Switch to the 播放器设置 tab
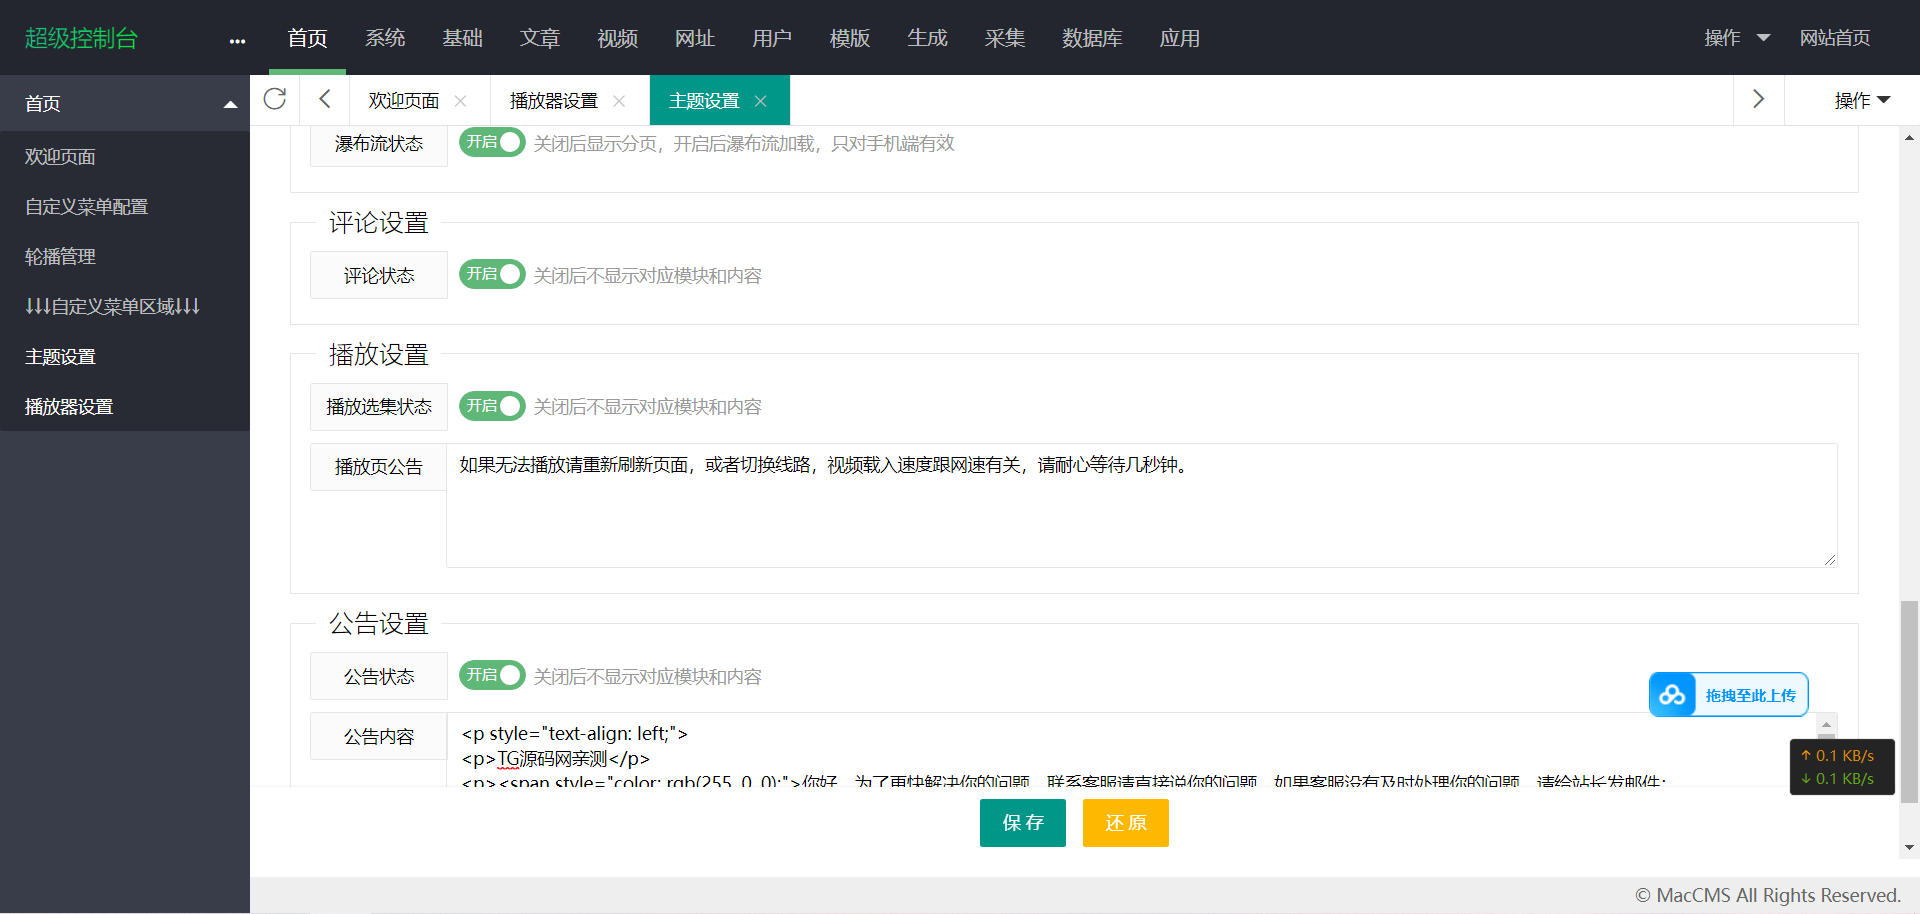This screenshot has width=1920, height=914. (x=553, y=101)
